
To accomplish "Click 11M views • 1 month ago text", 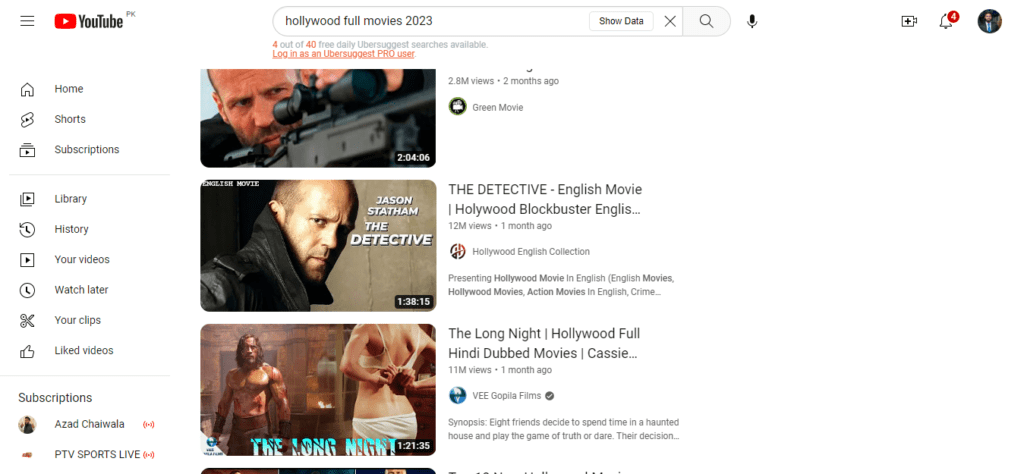I will tap(500, 370).
